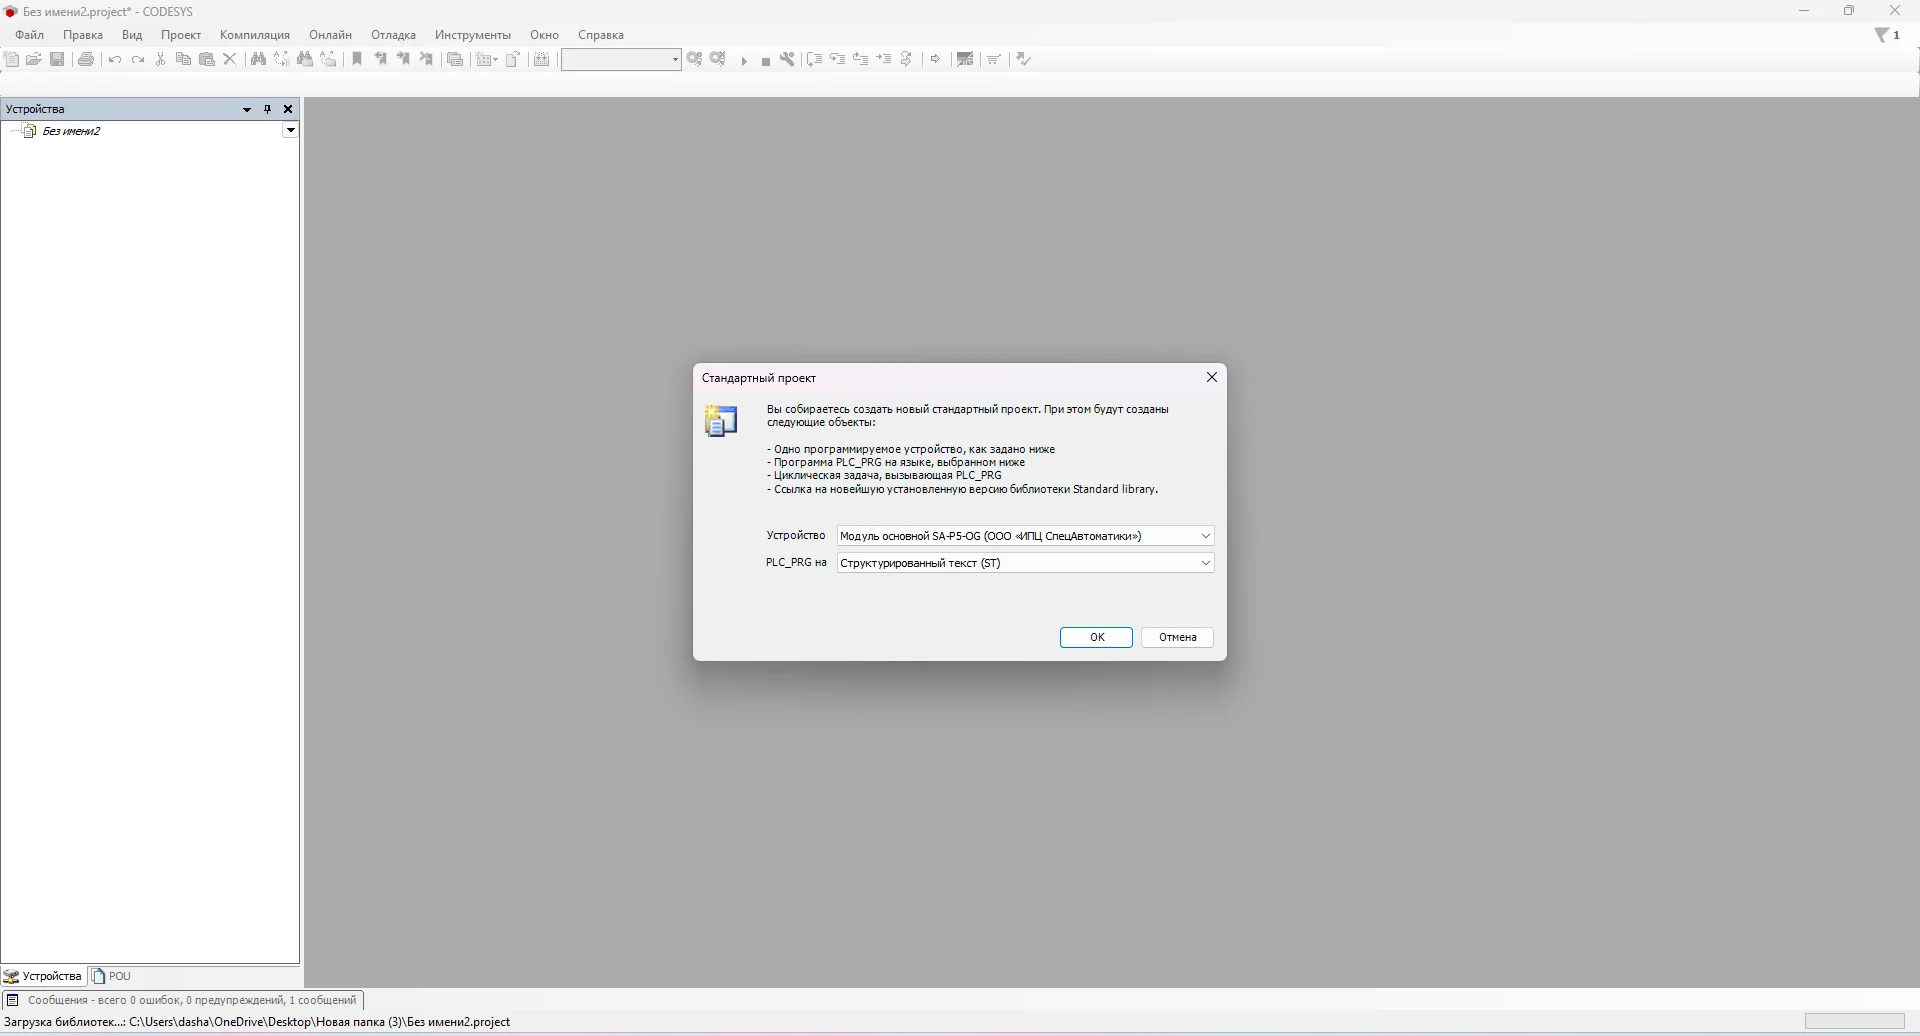
Task: Open the empty toolbar combo box
Action: click(x=621, y=60)
